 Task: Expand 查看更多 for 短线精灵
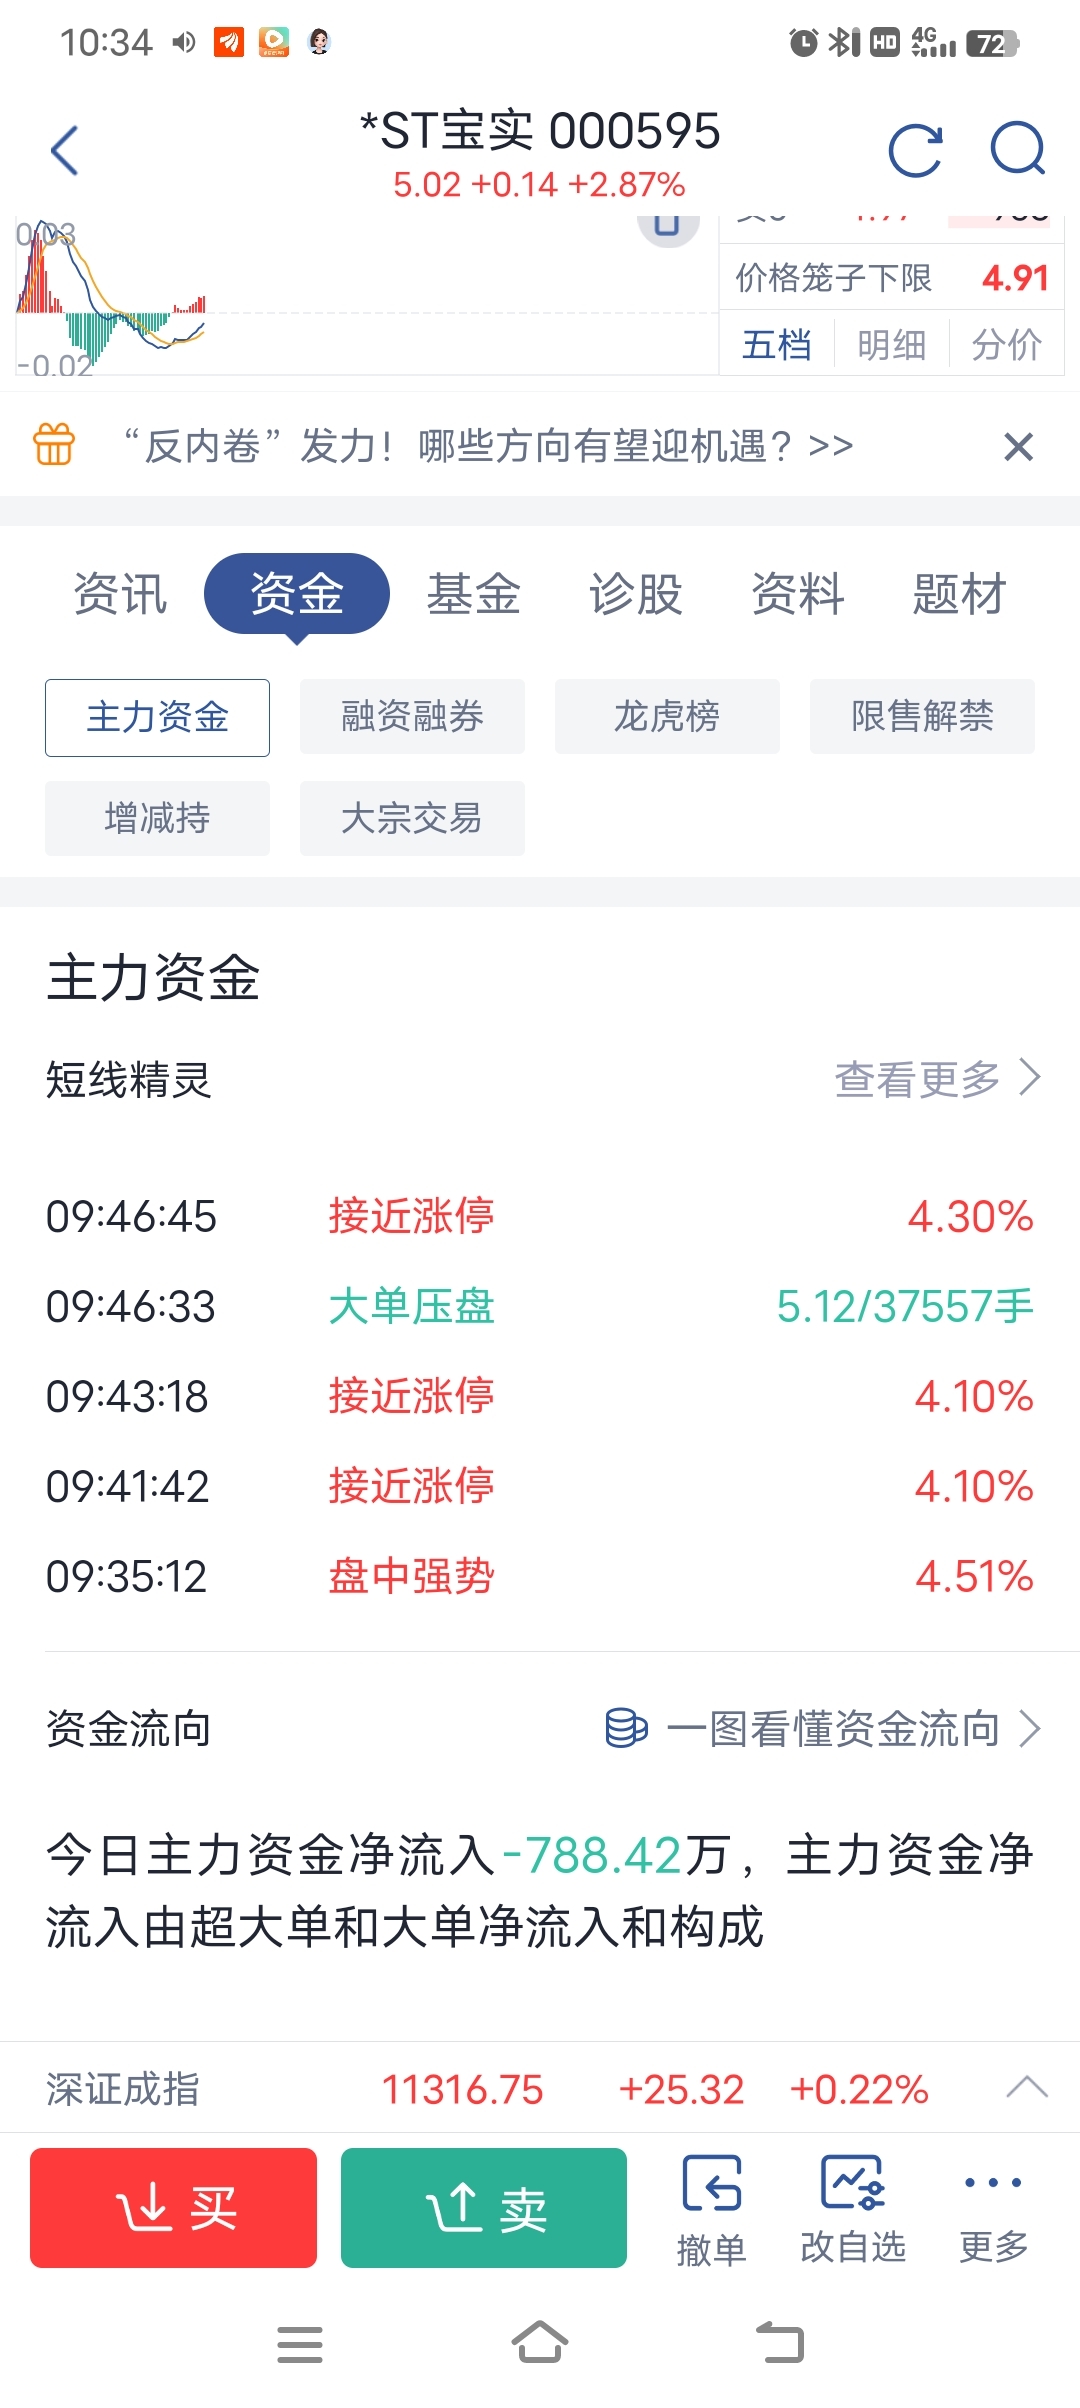click(x=938, y=1078)
